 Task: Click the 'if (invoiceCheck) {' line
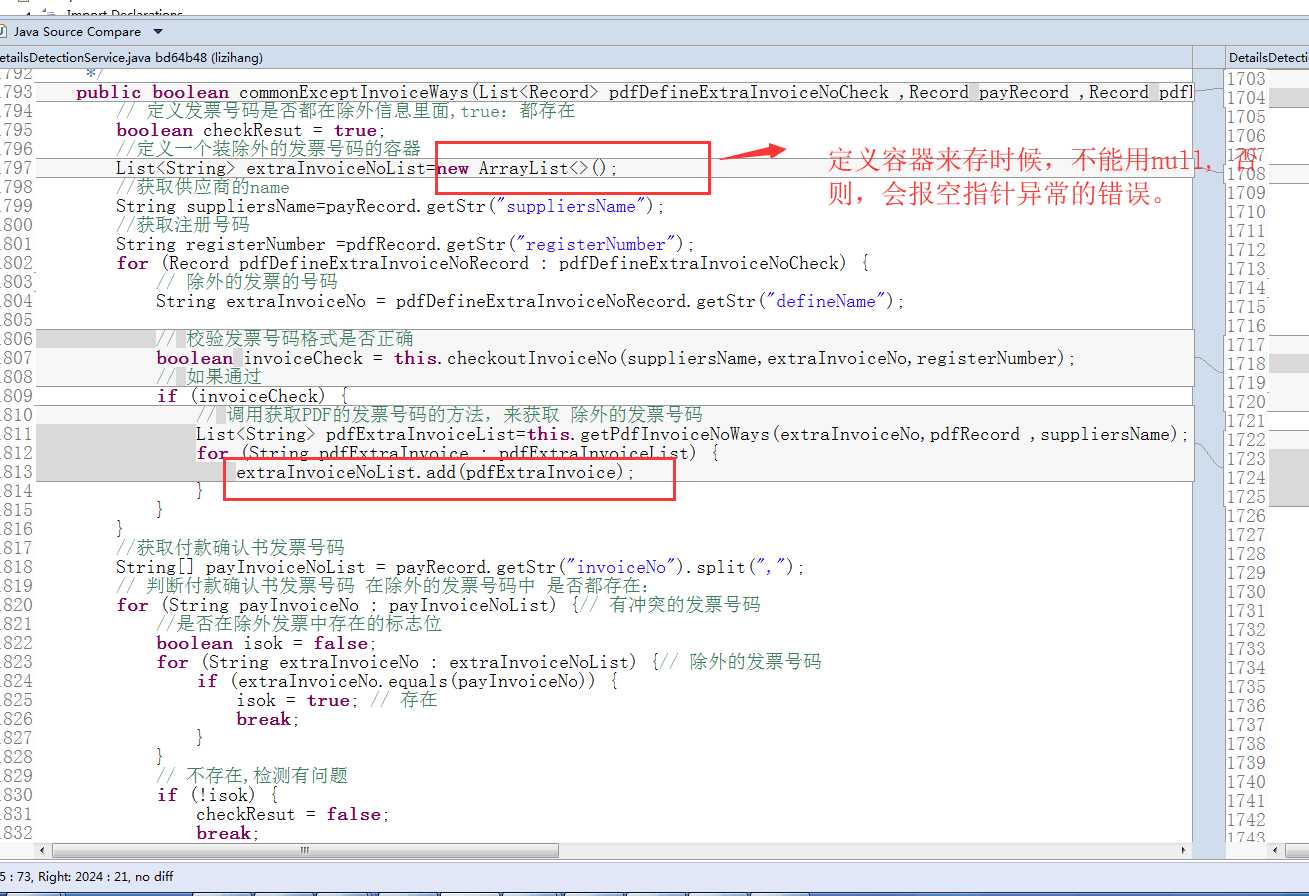(252, 396)
